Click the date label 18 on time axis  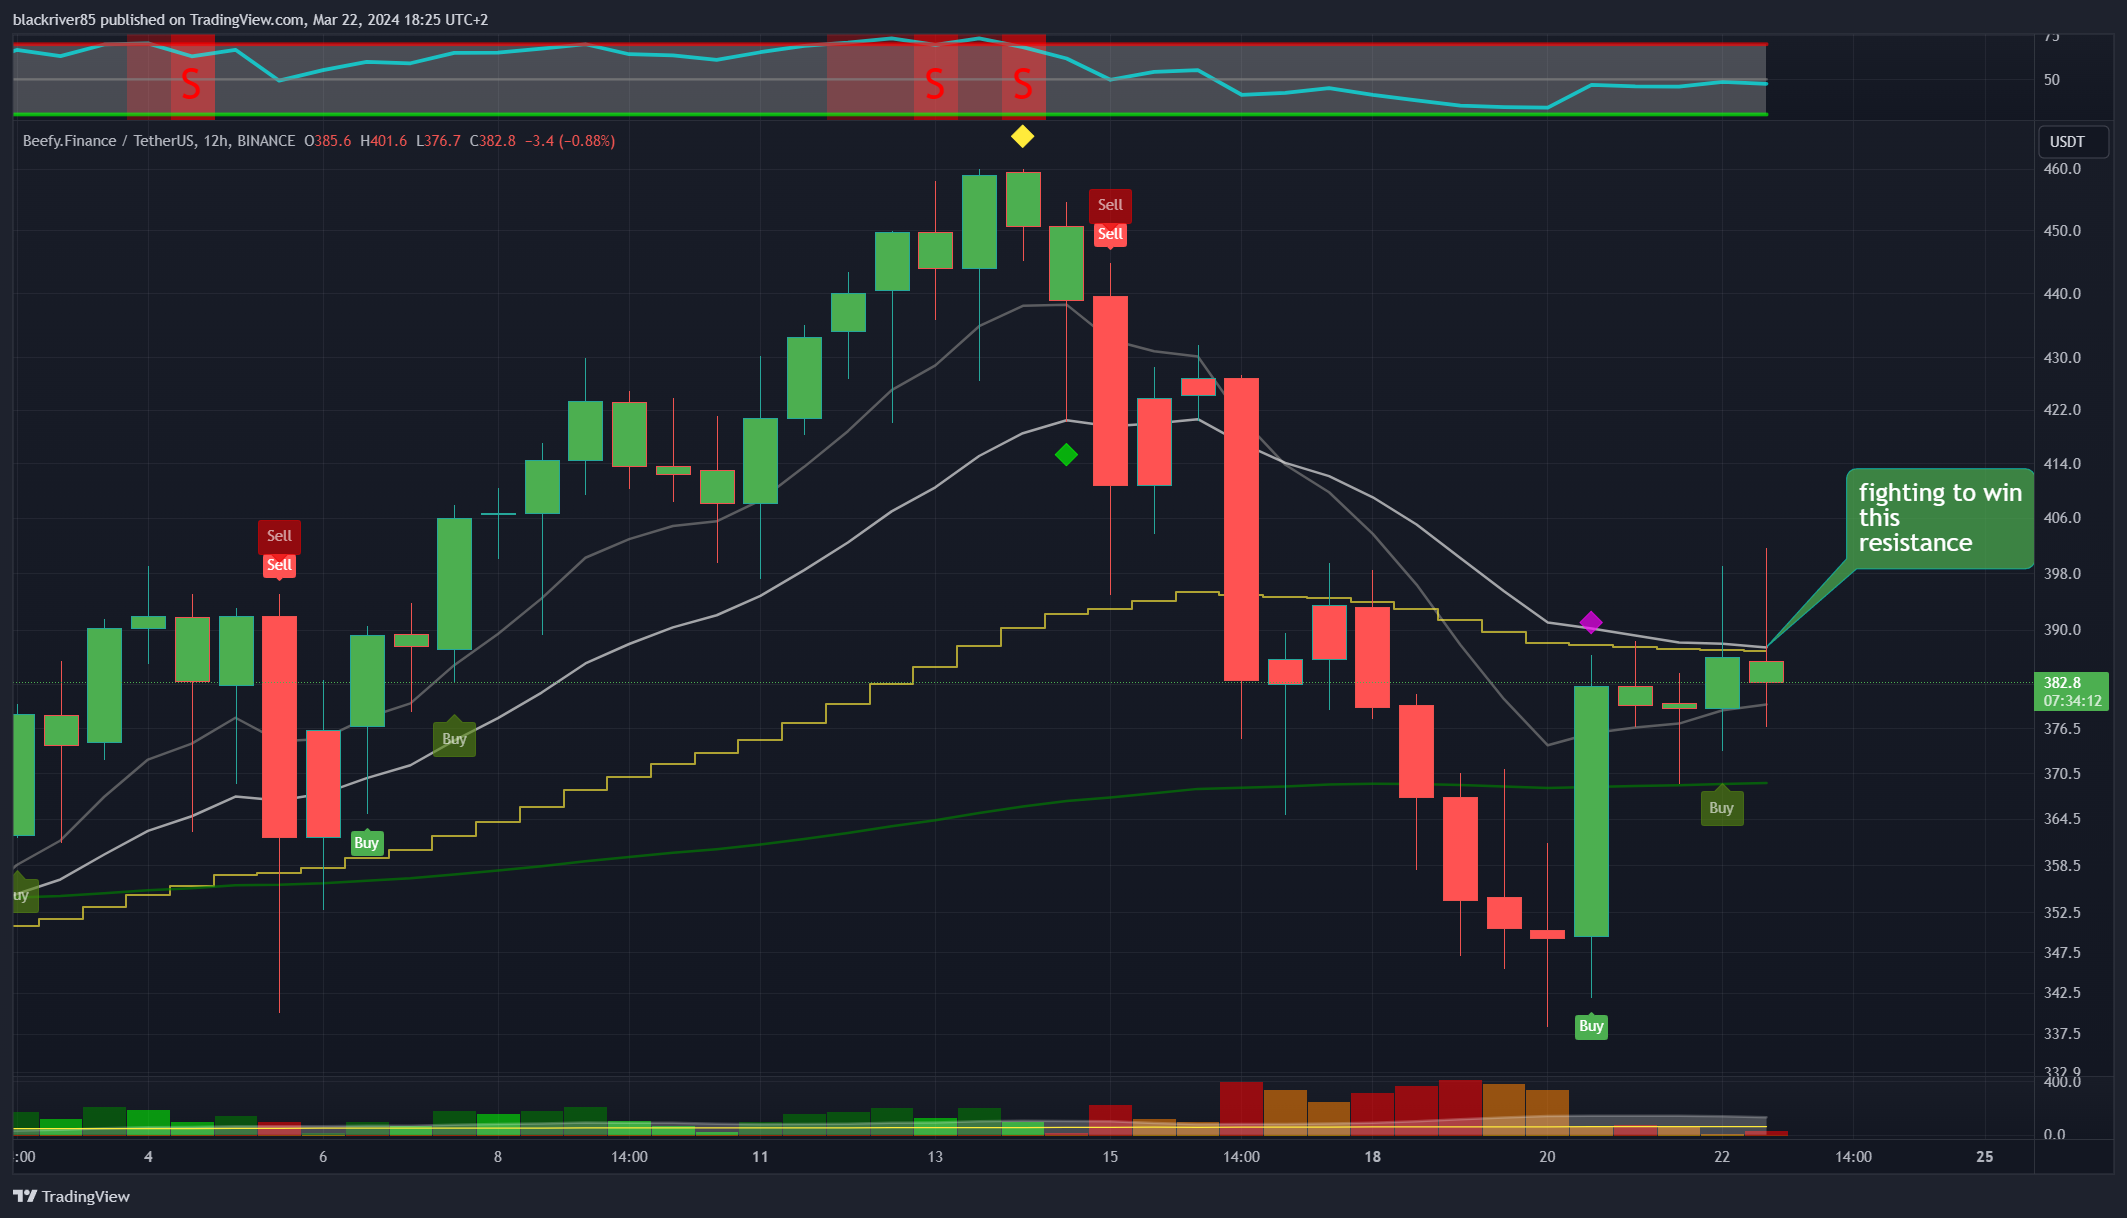click(1372, 1157)
